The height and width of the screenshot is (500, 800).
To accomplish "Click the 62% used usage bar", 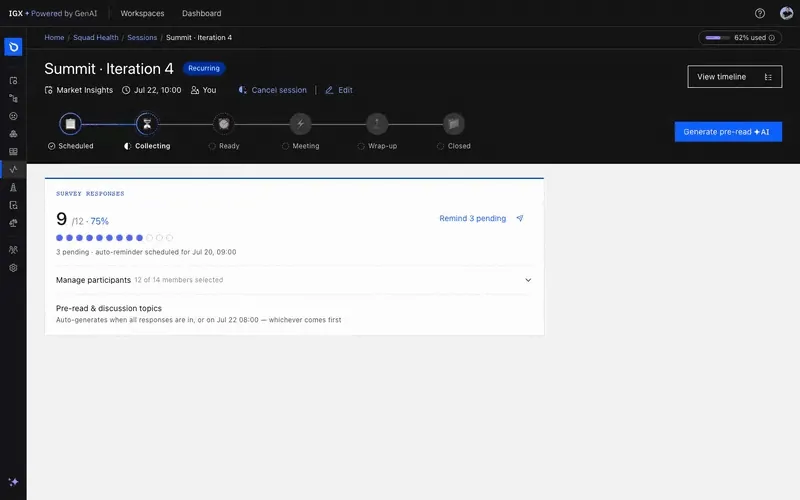I will 717,38.
